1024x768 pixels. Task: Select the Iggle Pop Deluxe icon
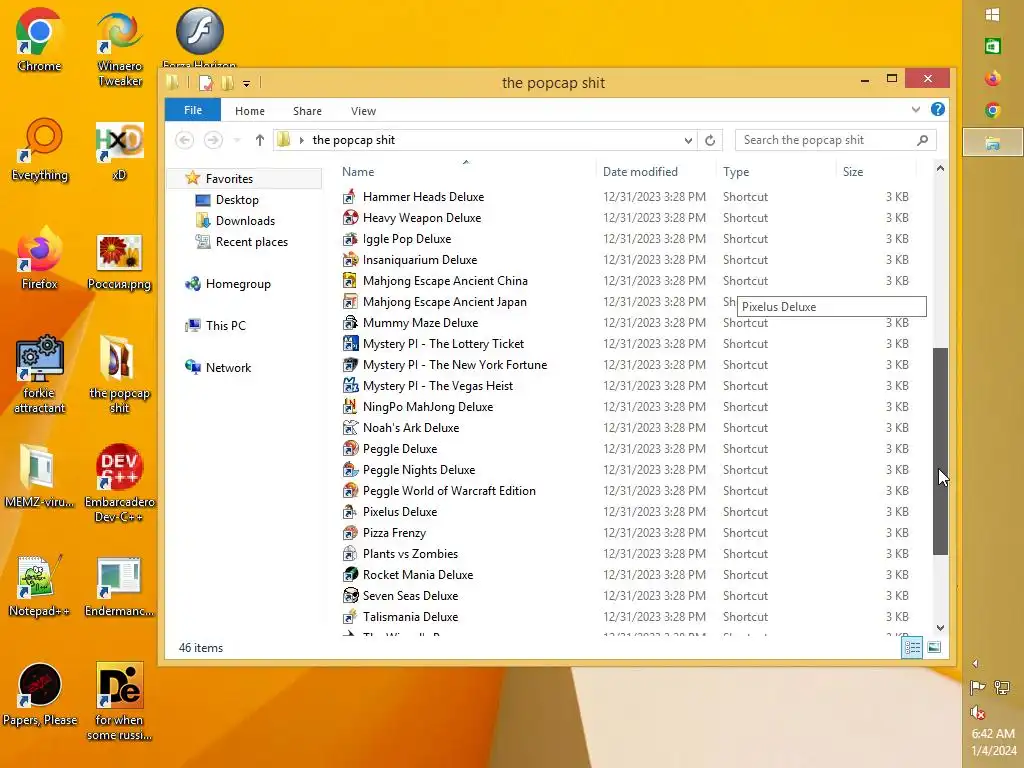[350, 238]
